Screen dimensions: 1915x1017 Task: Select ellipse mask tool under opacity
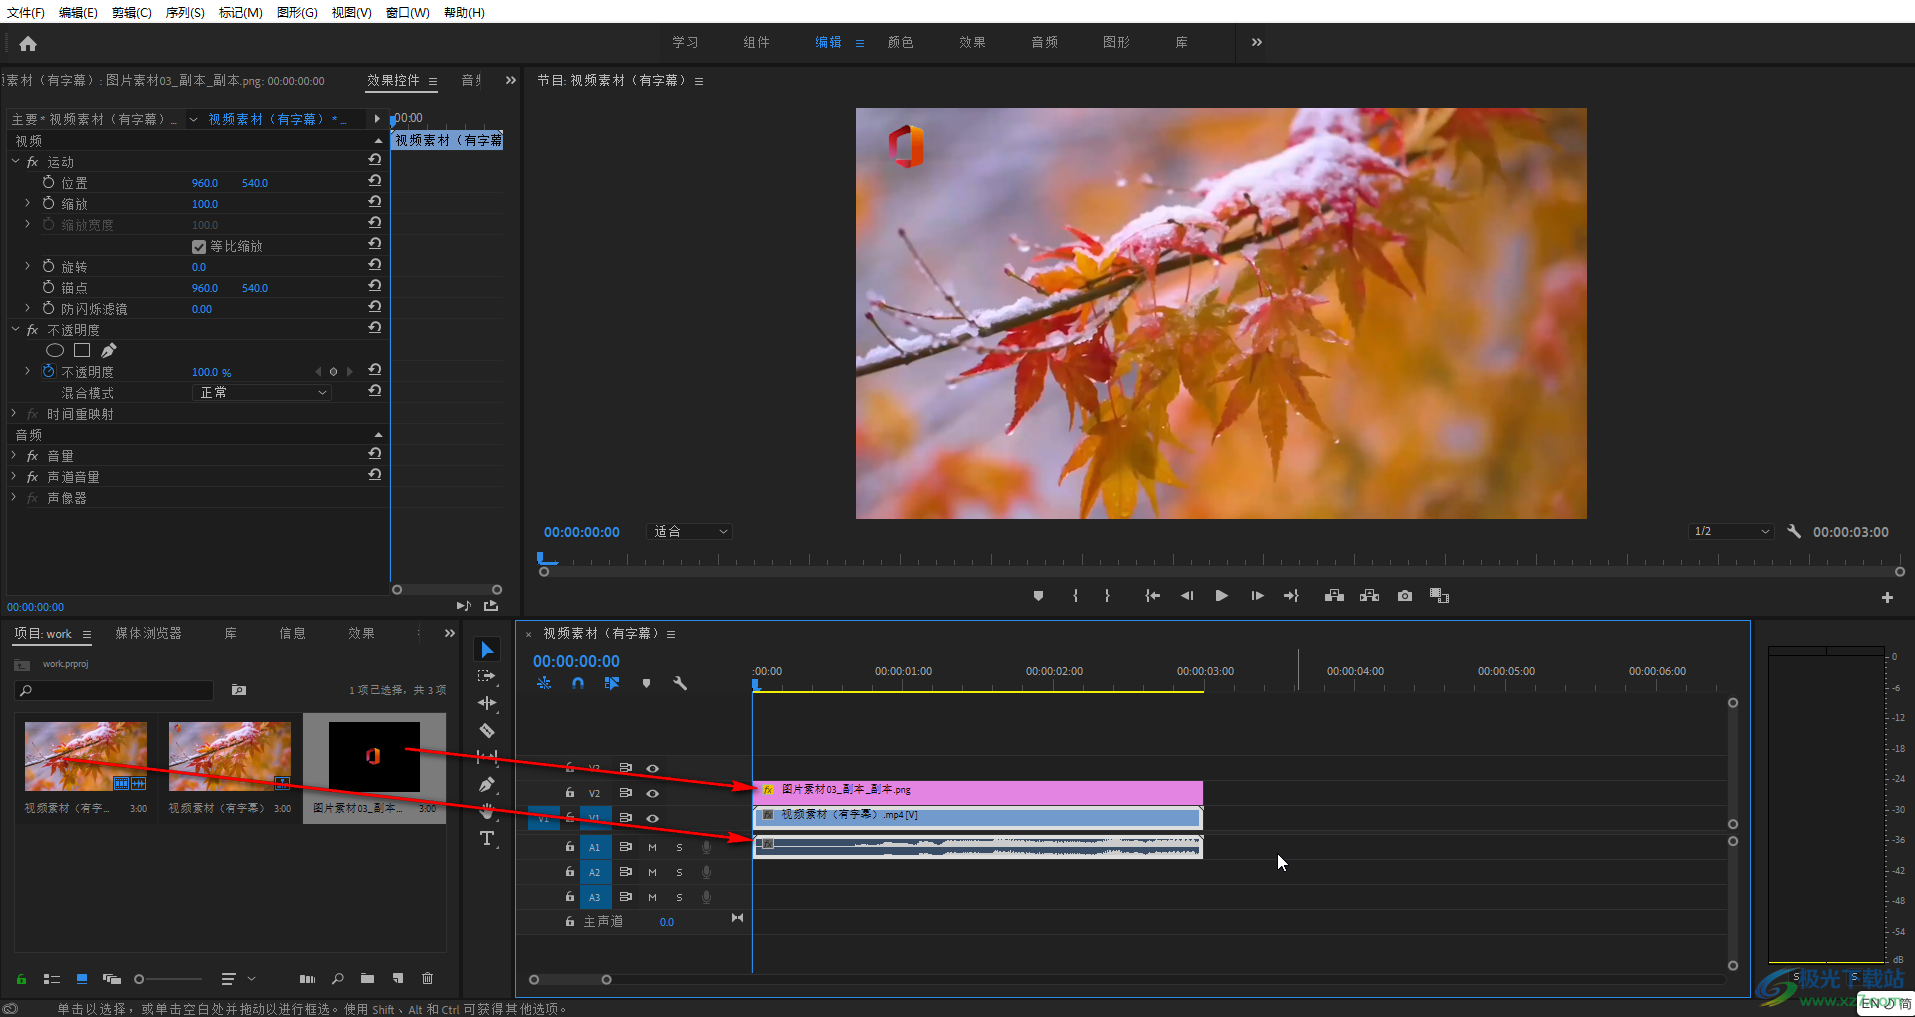pos(55,350)
